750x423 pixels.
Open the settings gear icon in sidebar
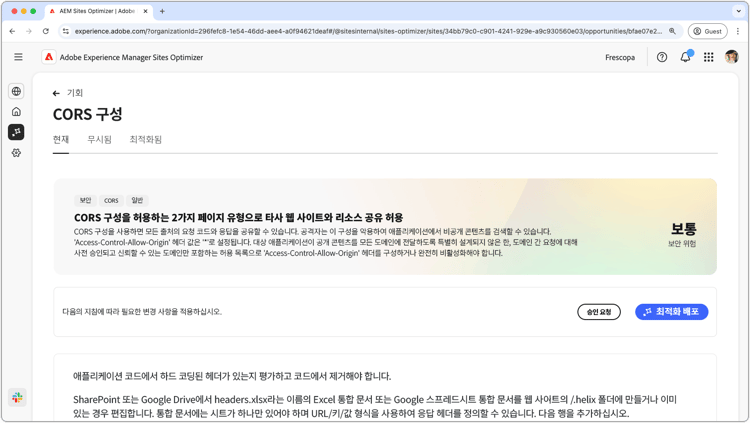[16, 153]
